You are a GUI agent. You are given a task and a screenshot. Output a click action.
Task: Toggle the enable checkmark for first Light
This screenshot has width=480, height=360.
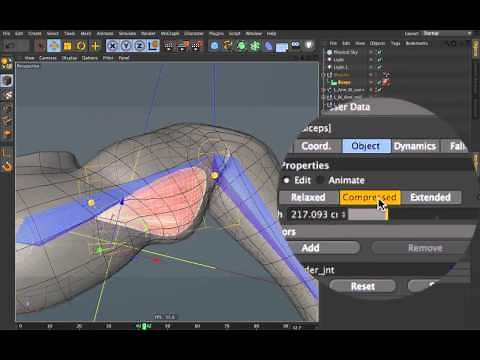379,60
